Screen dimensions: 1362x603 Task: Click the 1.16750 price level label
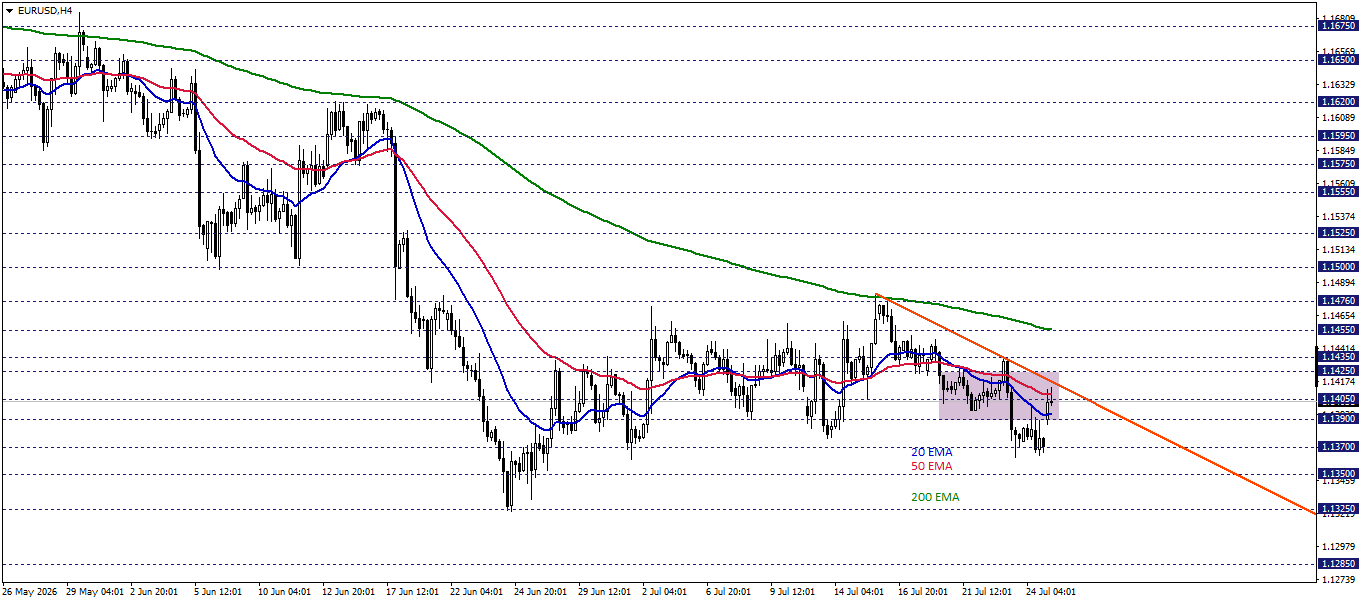(x=1339, y=27)
